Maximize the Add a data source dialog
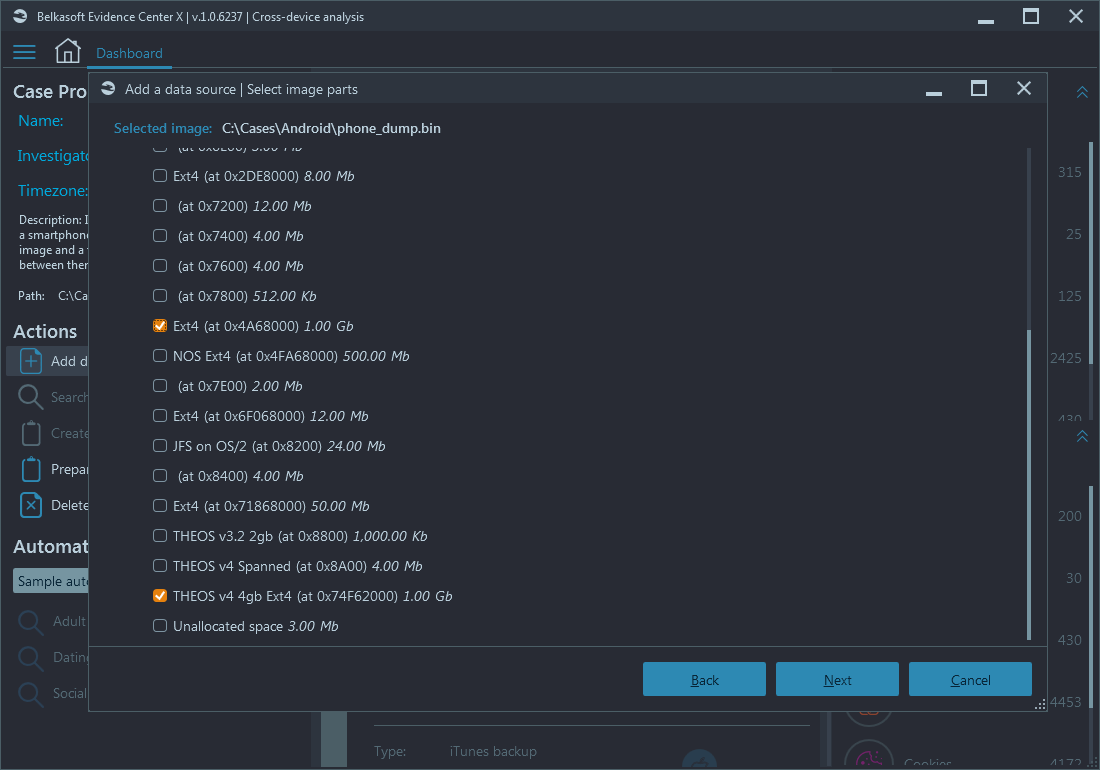The width and height of the screenshot is (1100, 770). (979, 88)
